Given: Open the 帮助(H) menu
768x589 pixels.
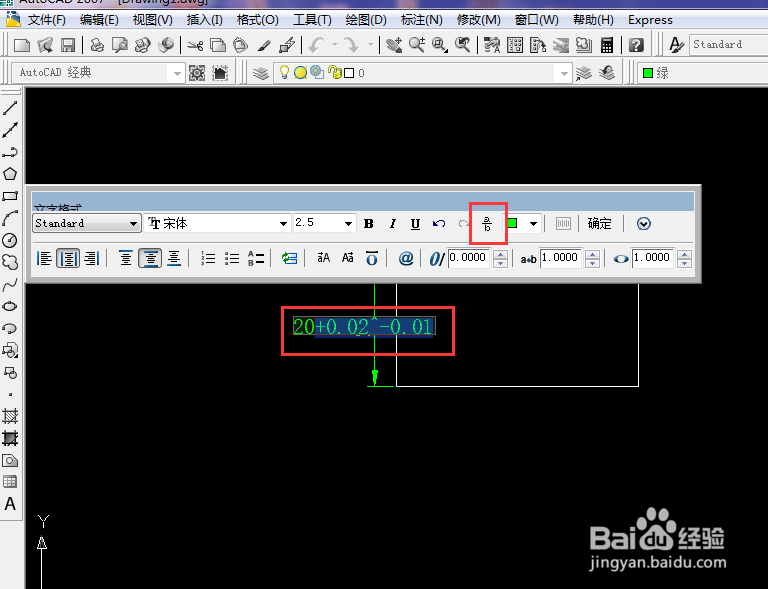Looking at the screenshot, I should pyautogui.click(x=593, y=20).
